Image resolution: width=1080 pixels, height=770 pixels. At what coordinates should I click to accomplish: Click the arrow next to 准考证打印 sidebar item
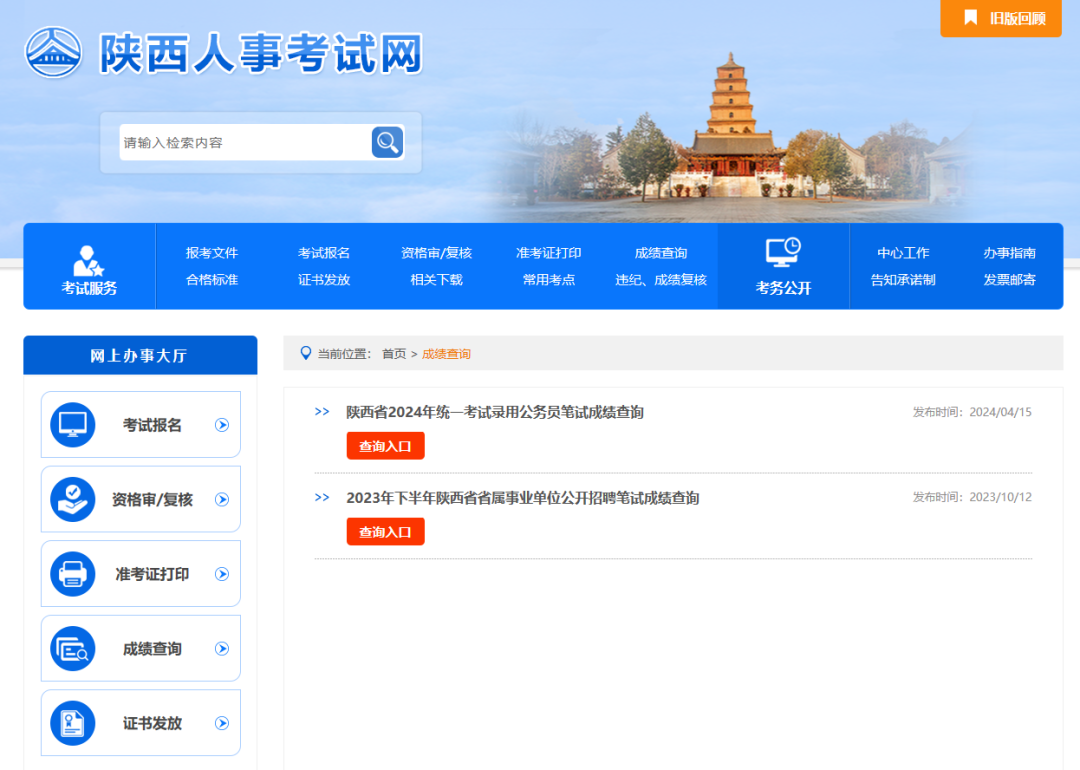coord(222,574)
